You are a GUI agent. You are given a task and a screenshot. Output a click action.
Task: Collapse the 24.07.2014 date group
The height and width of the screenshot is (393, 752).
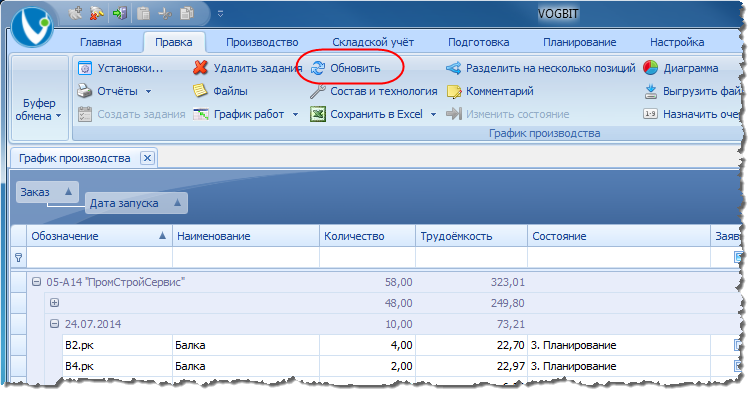coord(55,324)
